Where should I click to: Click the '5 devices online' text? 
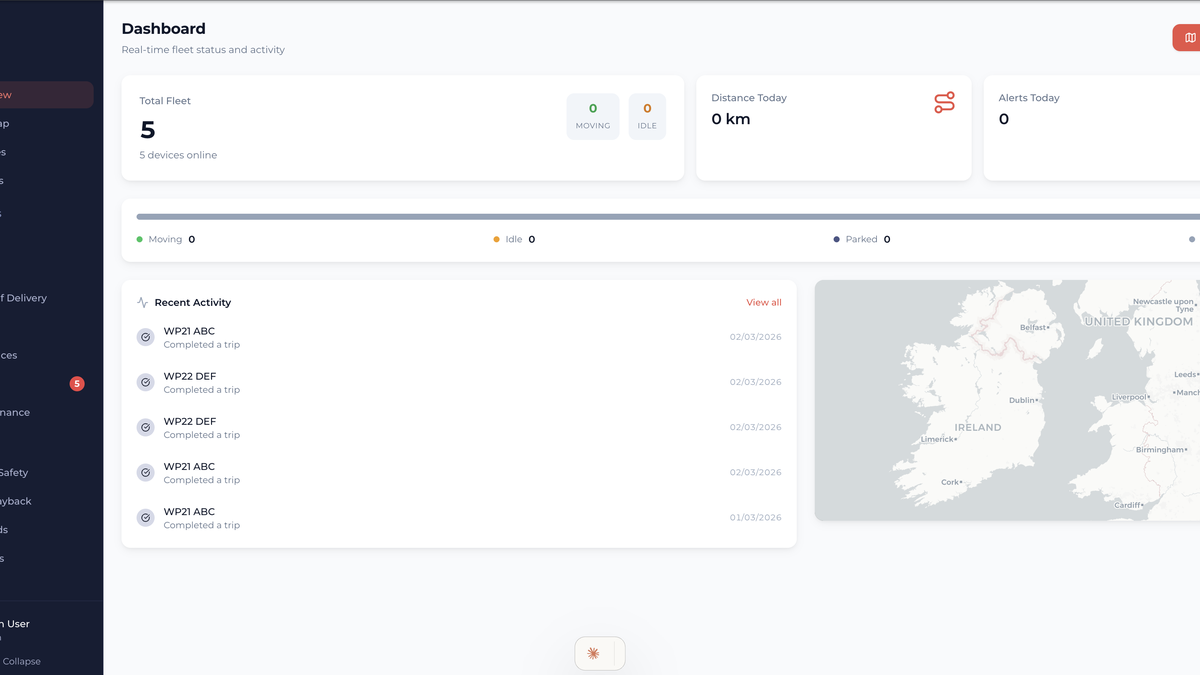pyautogui.click(x=178, y=155)
